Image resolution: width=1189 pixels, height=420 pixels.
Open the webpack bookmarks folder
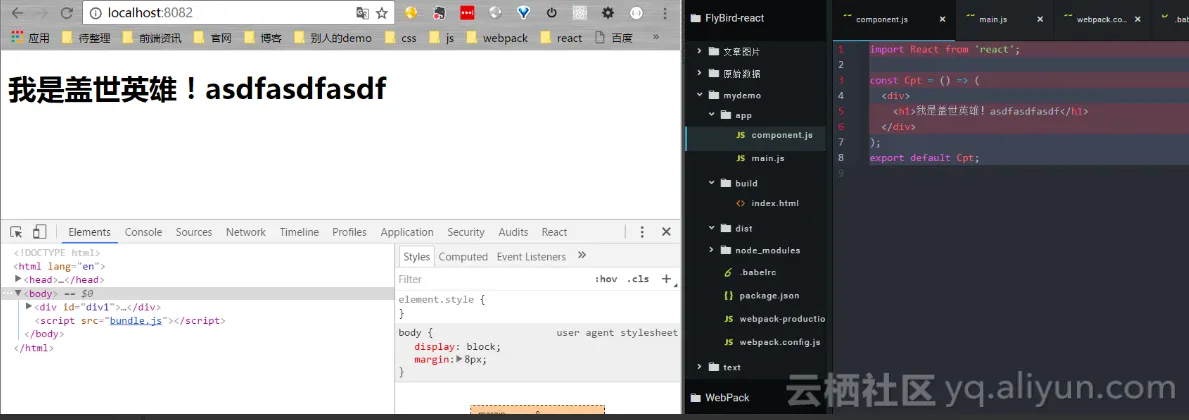497,38
